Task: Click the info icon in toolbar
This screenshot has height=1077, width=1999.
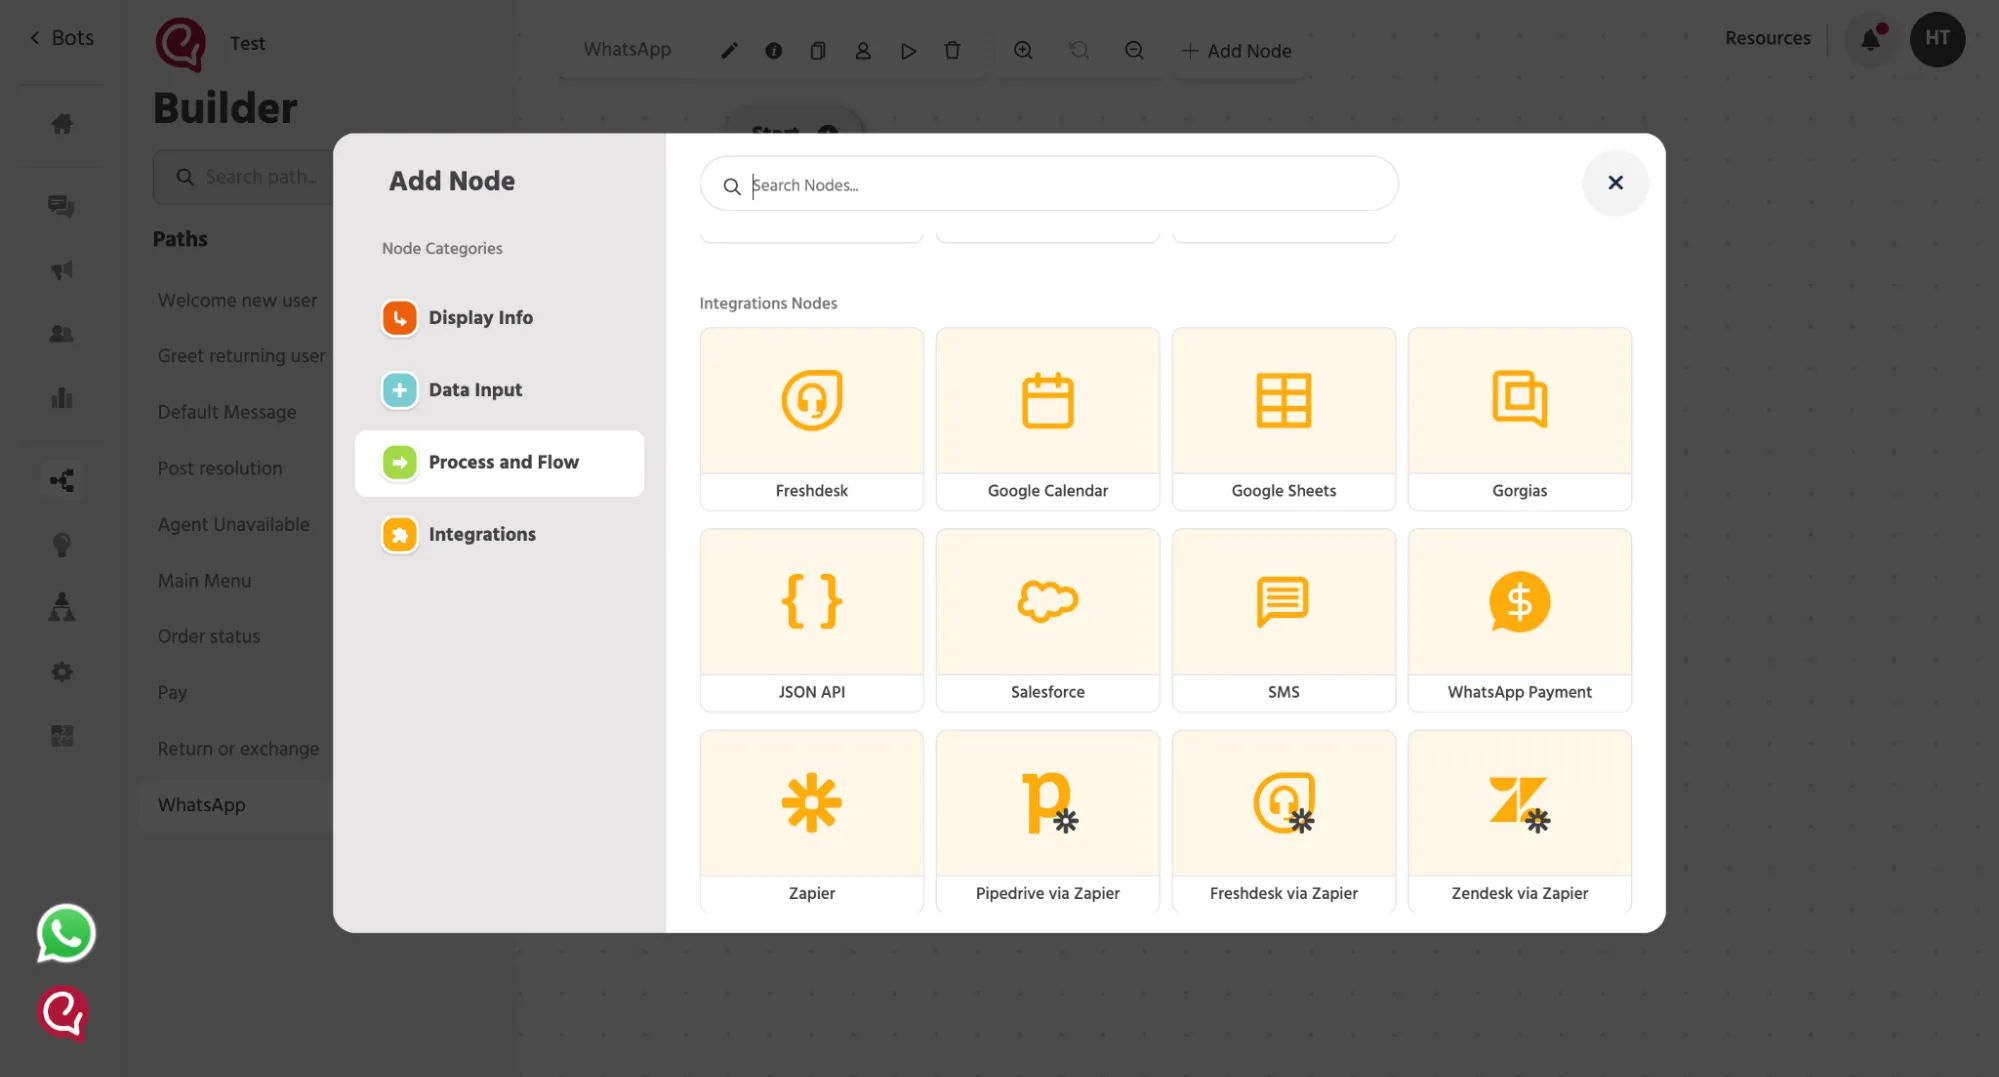Action: [773, 50]
